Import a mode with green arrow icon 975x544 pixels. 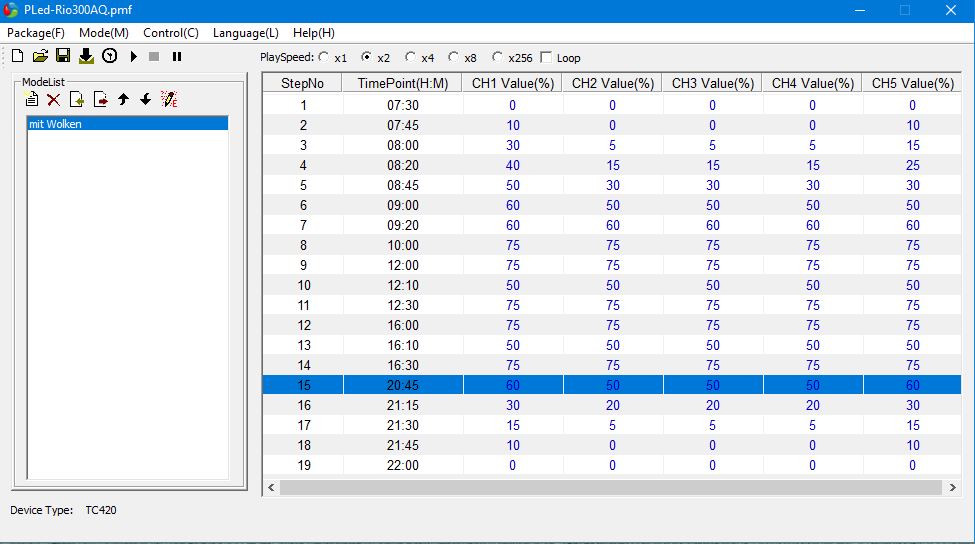click(x=77, y=99)
